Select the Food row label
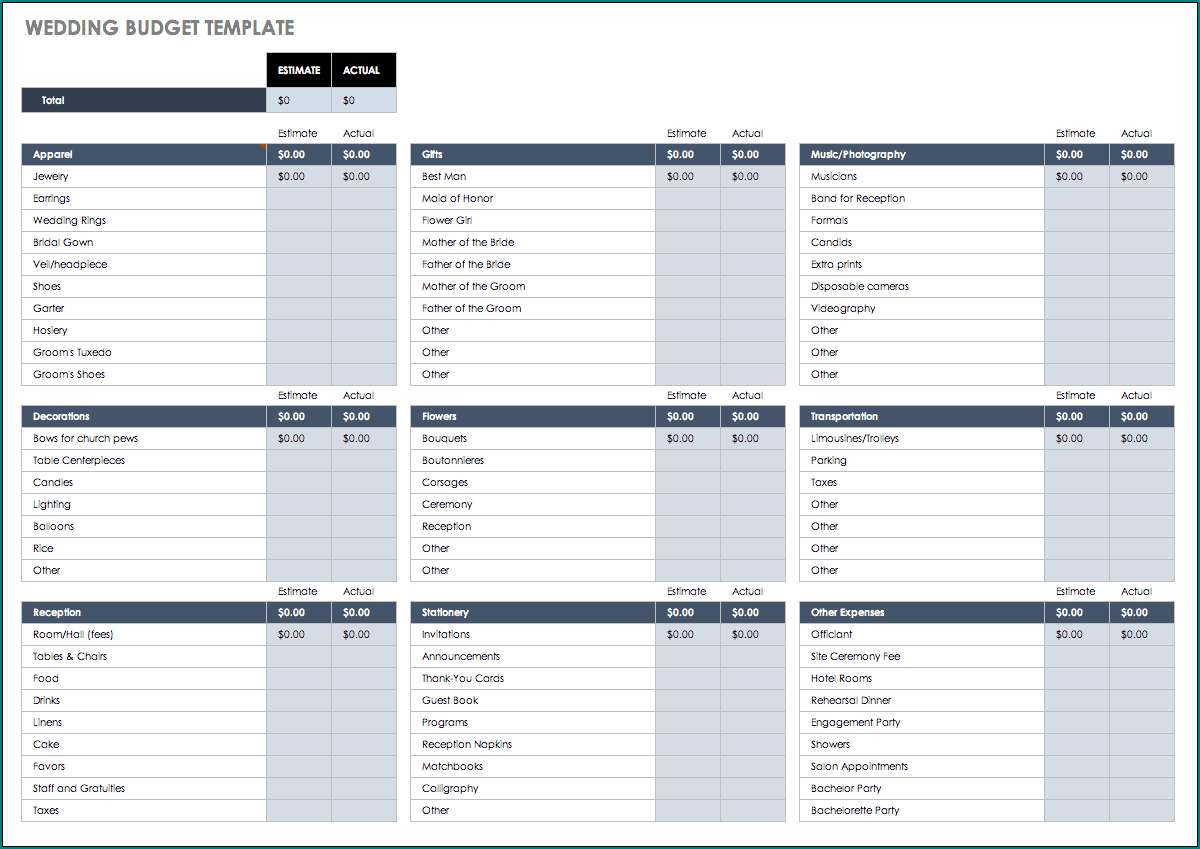The width and height of the screenshot is (1200, 849). 46,679
